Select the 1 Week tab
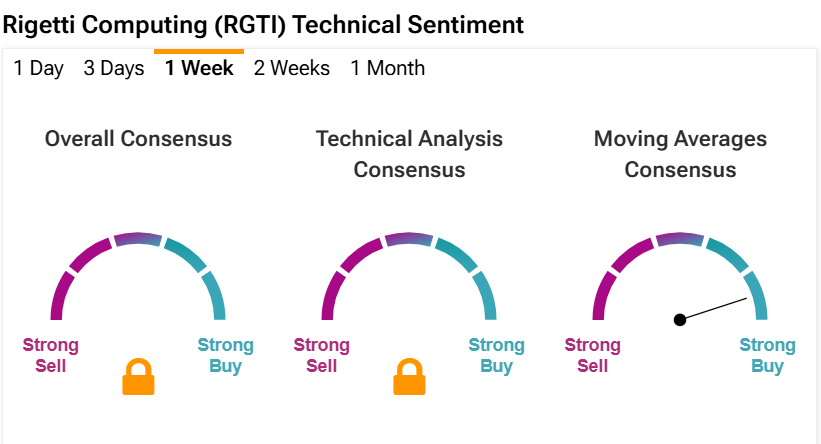 (199, 68)
